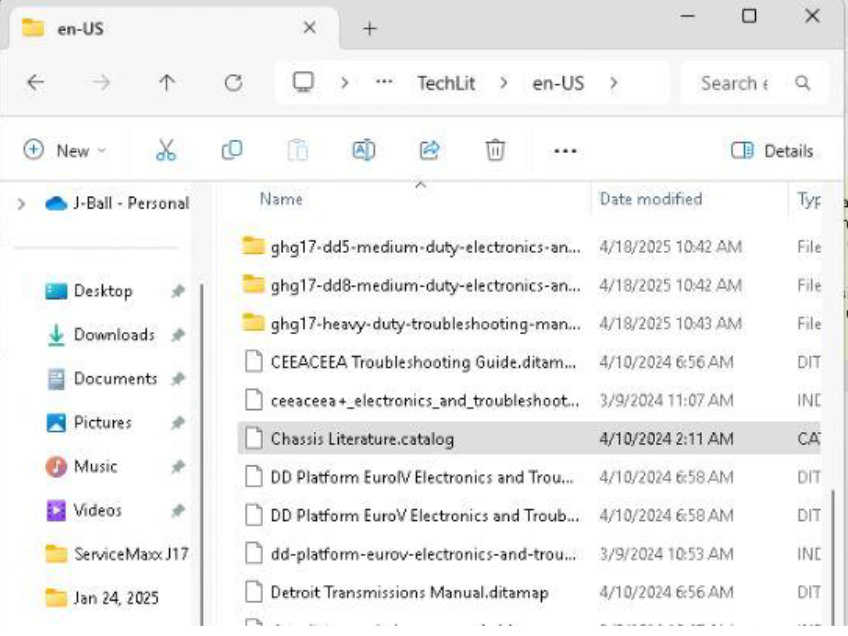The height and width of the screenshot is (636, 848).
Task: Expand the J-Ball Personal OneDrive tree
Action: (x=21, y=204)
